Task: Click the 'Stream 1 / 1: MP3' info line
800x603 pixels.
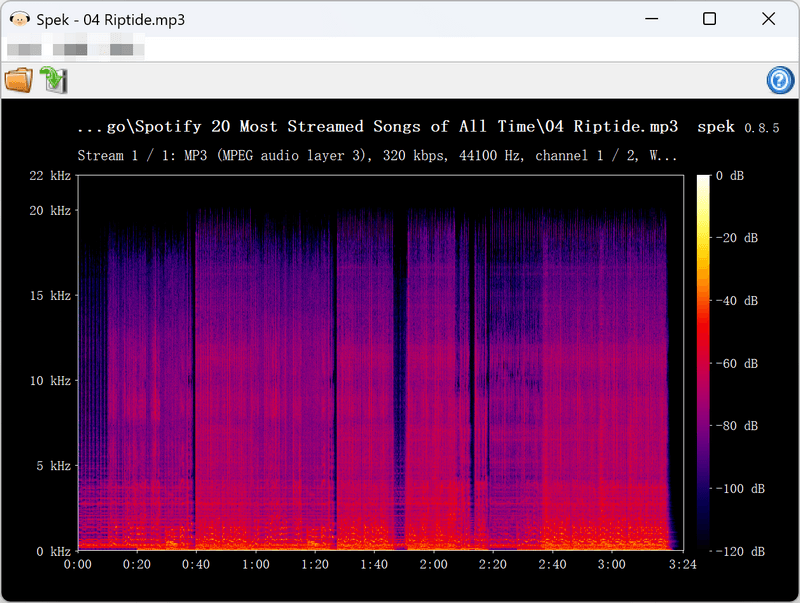Action: [378, 156]
